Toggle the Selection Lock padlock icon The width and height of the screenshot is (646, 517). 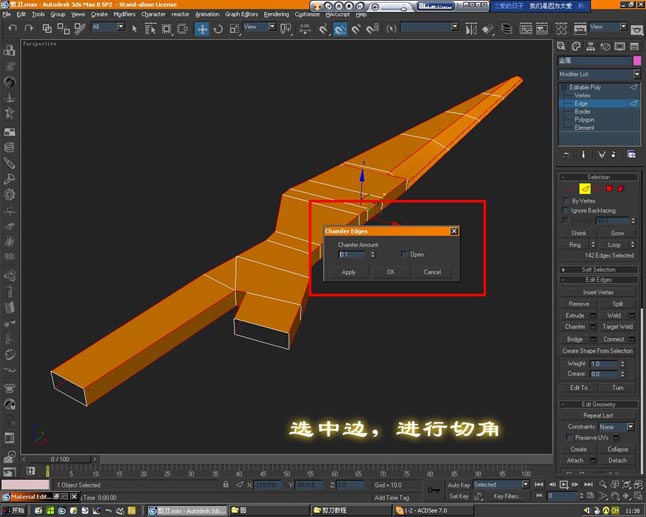pos(226,484)
